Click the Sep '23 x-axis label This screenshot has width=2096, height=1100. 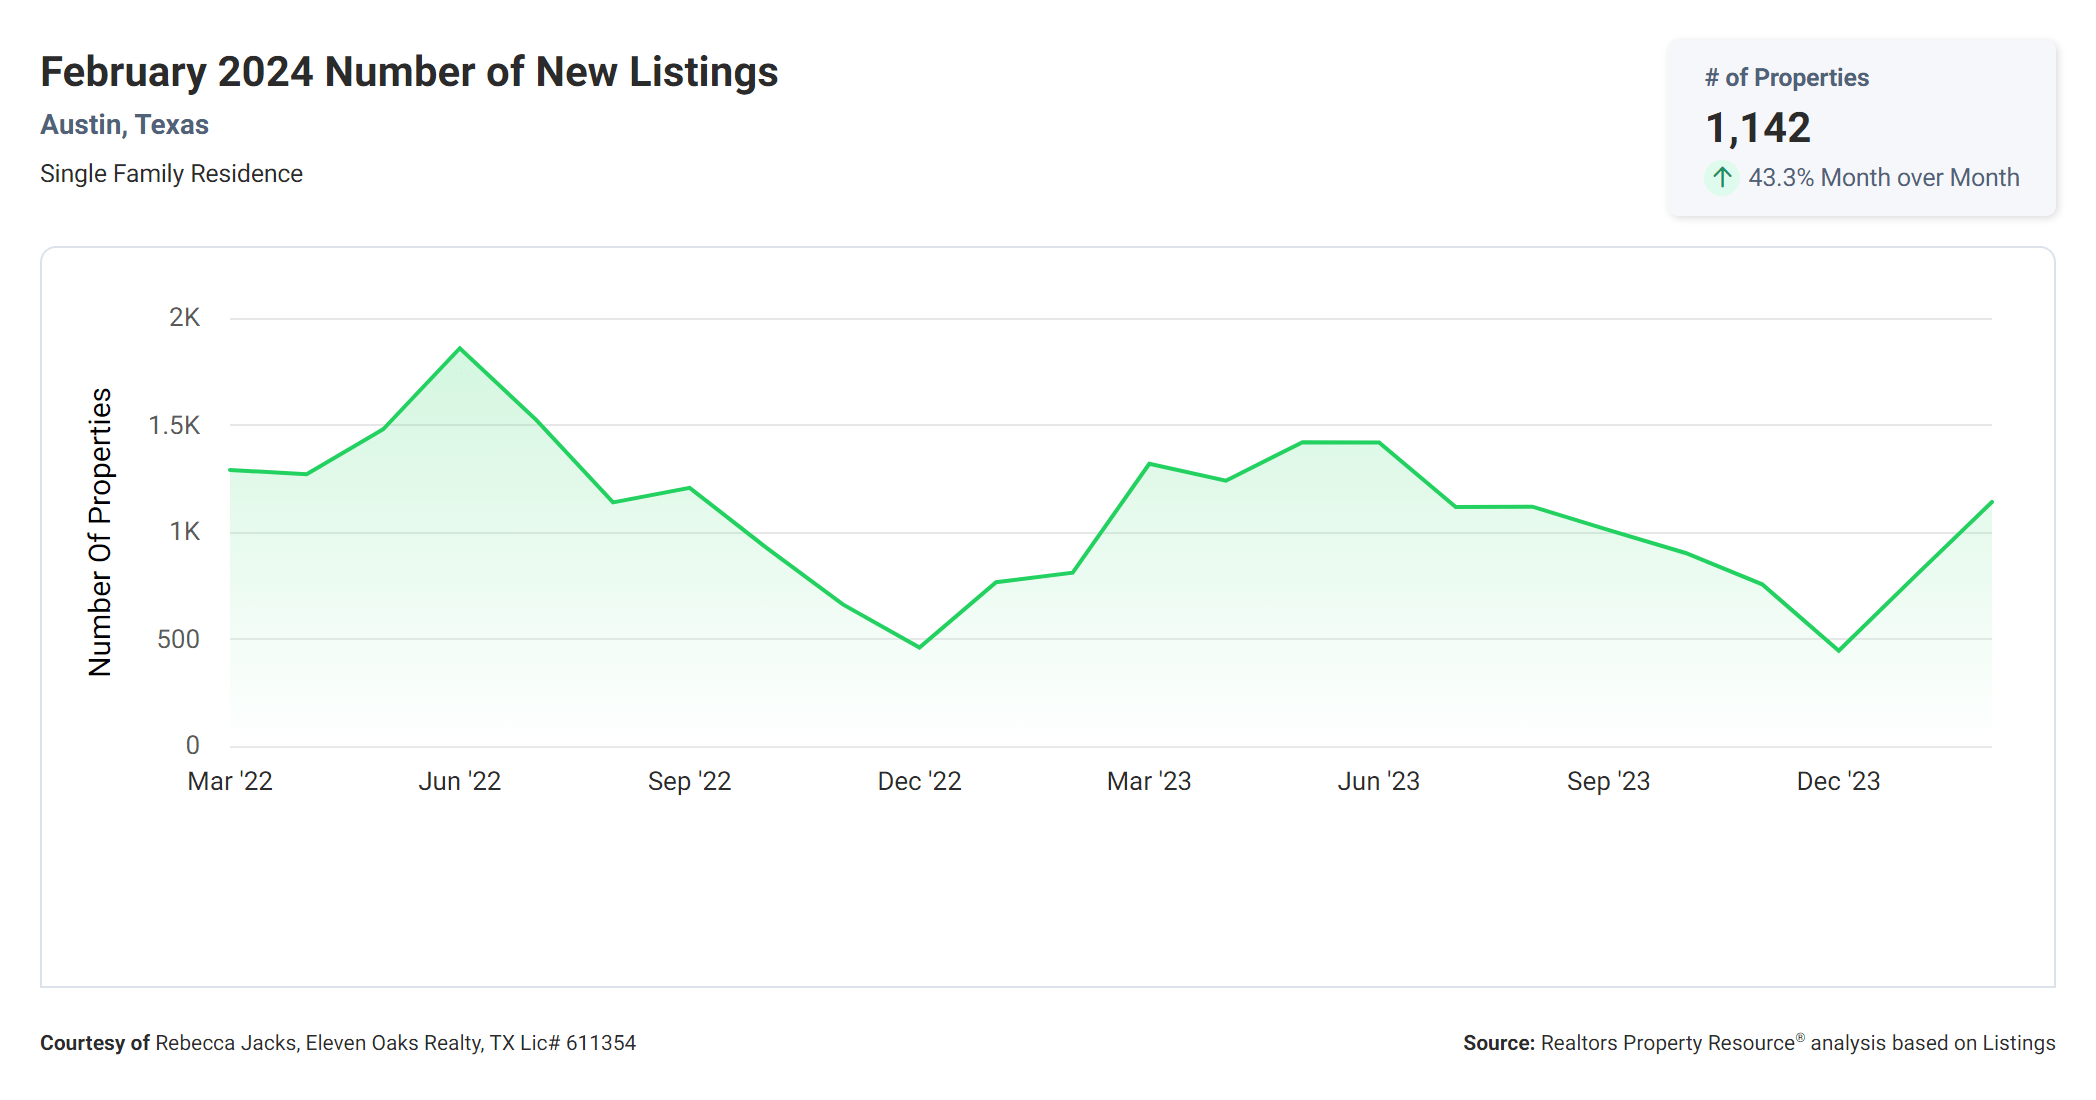1608,781
